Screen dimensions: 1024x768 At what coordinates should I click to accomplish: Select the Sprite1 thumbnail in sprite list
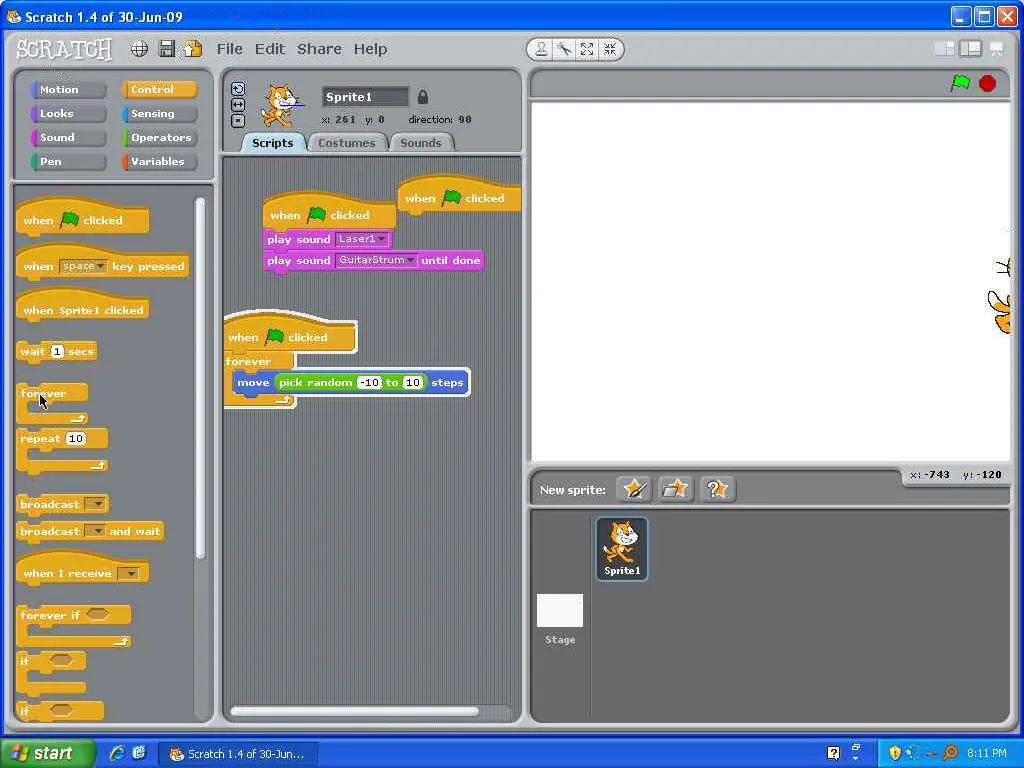[x=622, y=549]
